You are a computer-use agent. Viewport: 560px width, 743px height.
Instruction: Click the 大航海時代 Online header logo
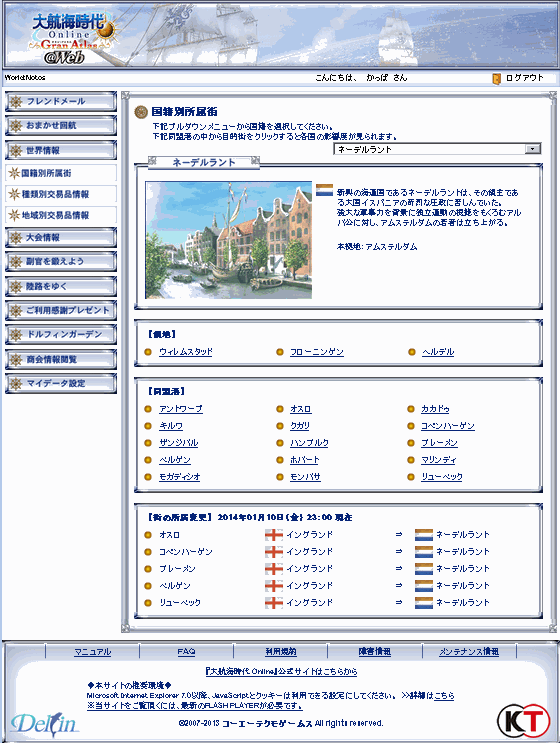pyautogui.click(x=72, y=38)
